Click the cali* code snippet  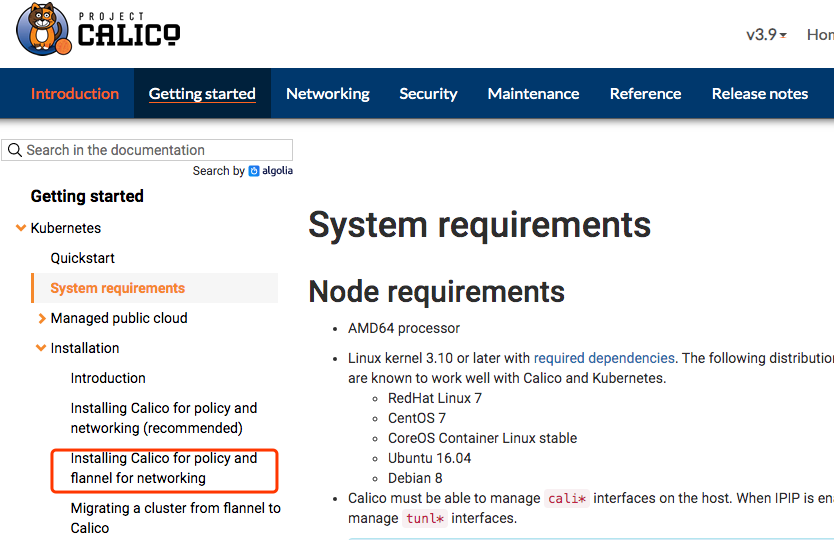pos(566,499)
